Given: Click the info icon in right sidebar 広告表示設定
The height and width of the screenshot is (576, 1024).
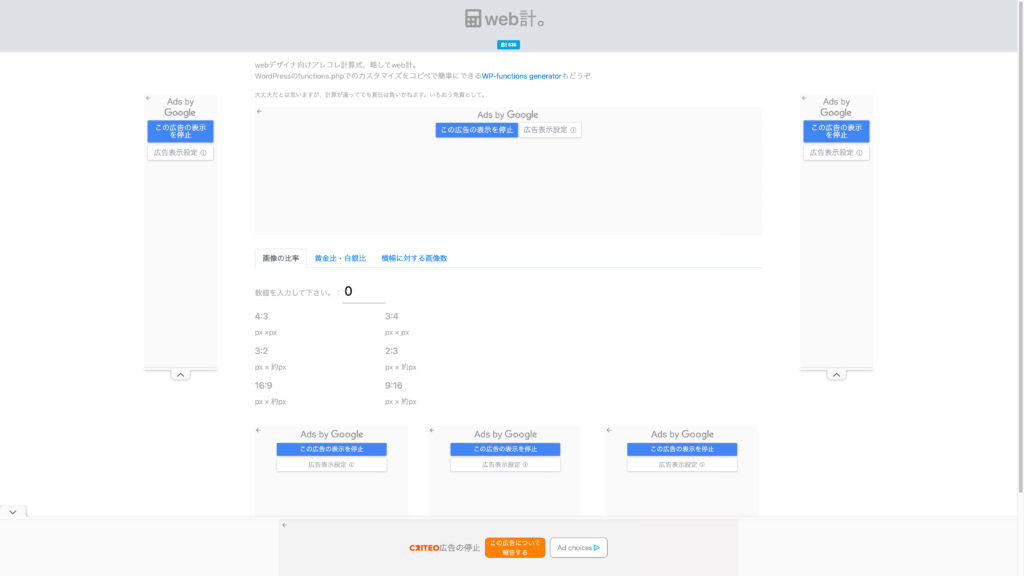Looking at the screenshot, I should coord(859,153).
